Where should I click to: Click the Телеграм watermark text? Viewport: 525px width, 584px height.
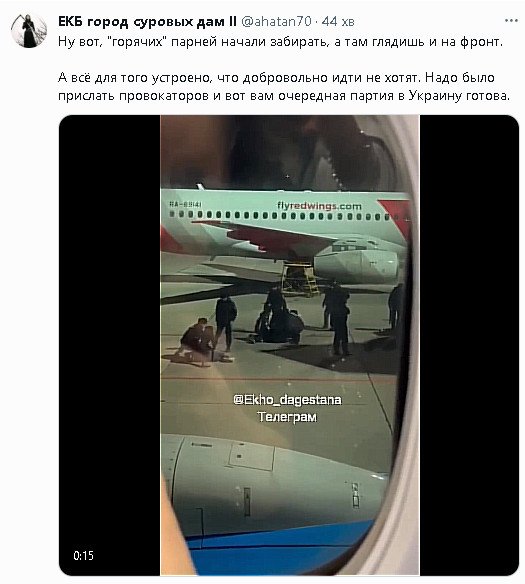tap(287, 416)
